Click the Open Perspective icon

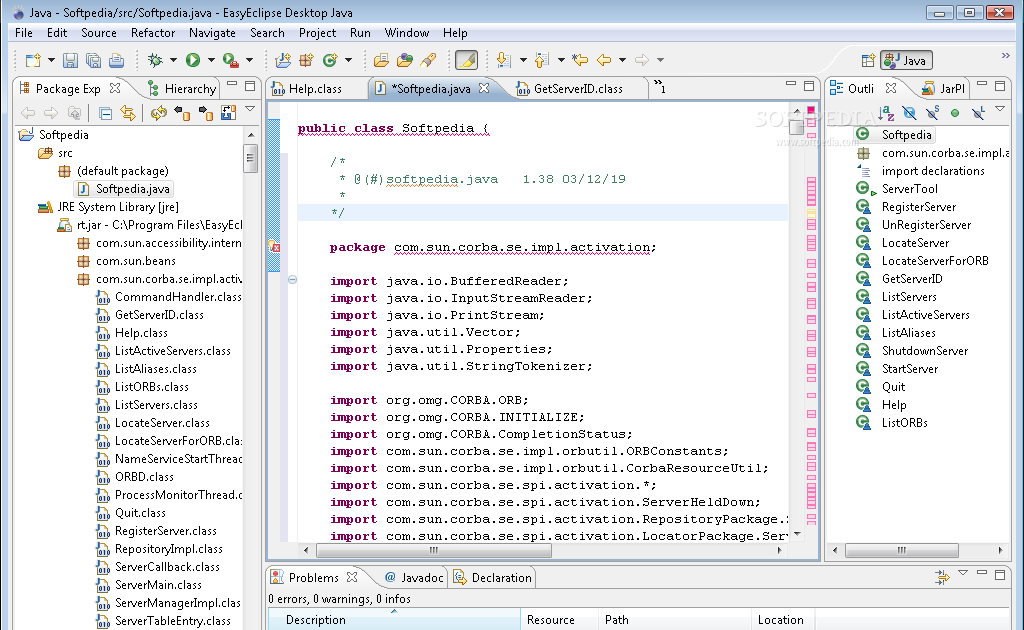pos(868,61)
